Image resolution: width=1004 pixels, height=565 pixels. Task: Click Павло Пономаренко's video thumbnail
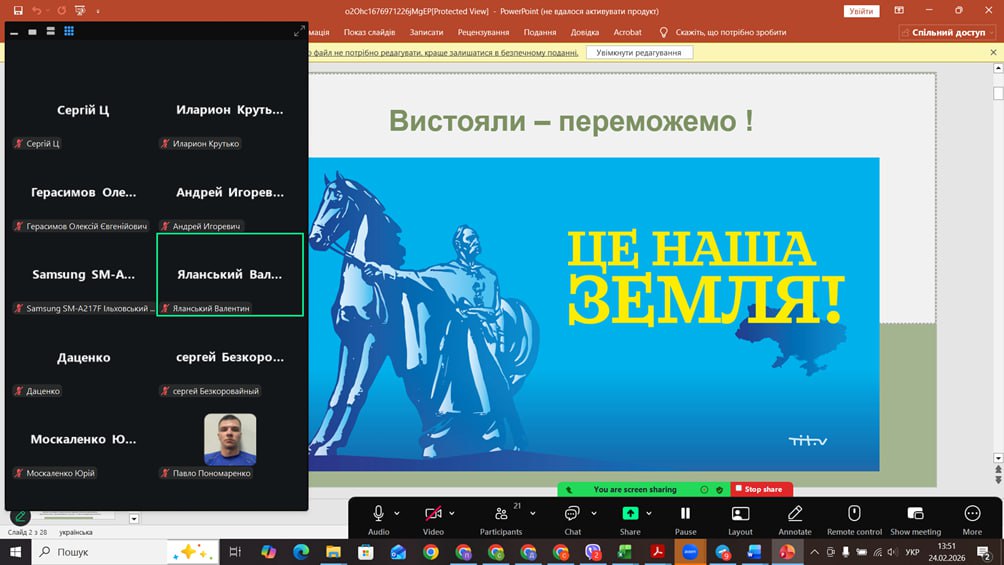tap(230, 439)
